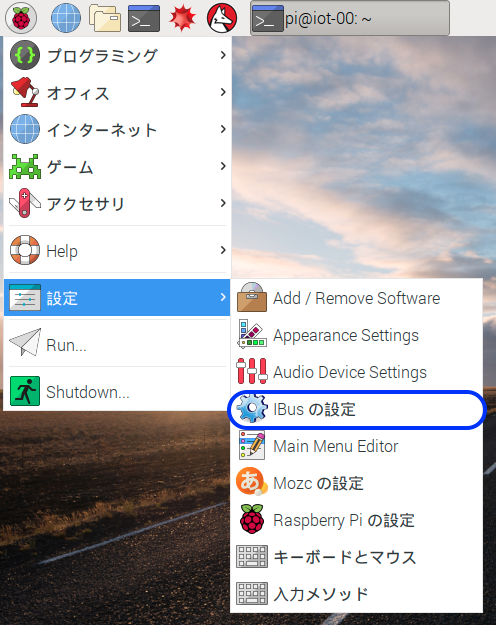496x625 pixels.
Task: Expand the プログラミング submenu arrow
Action: click(x=223, y=55)
